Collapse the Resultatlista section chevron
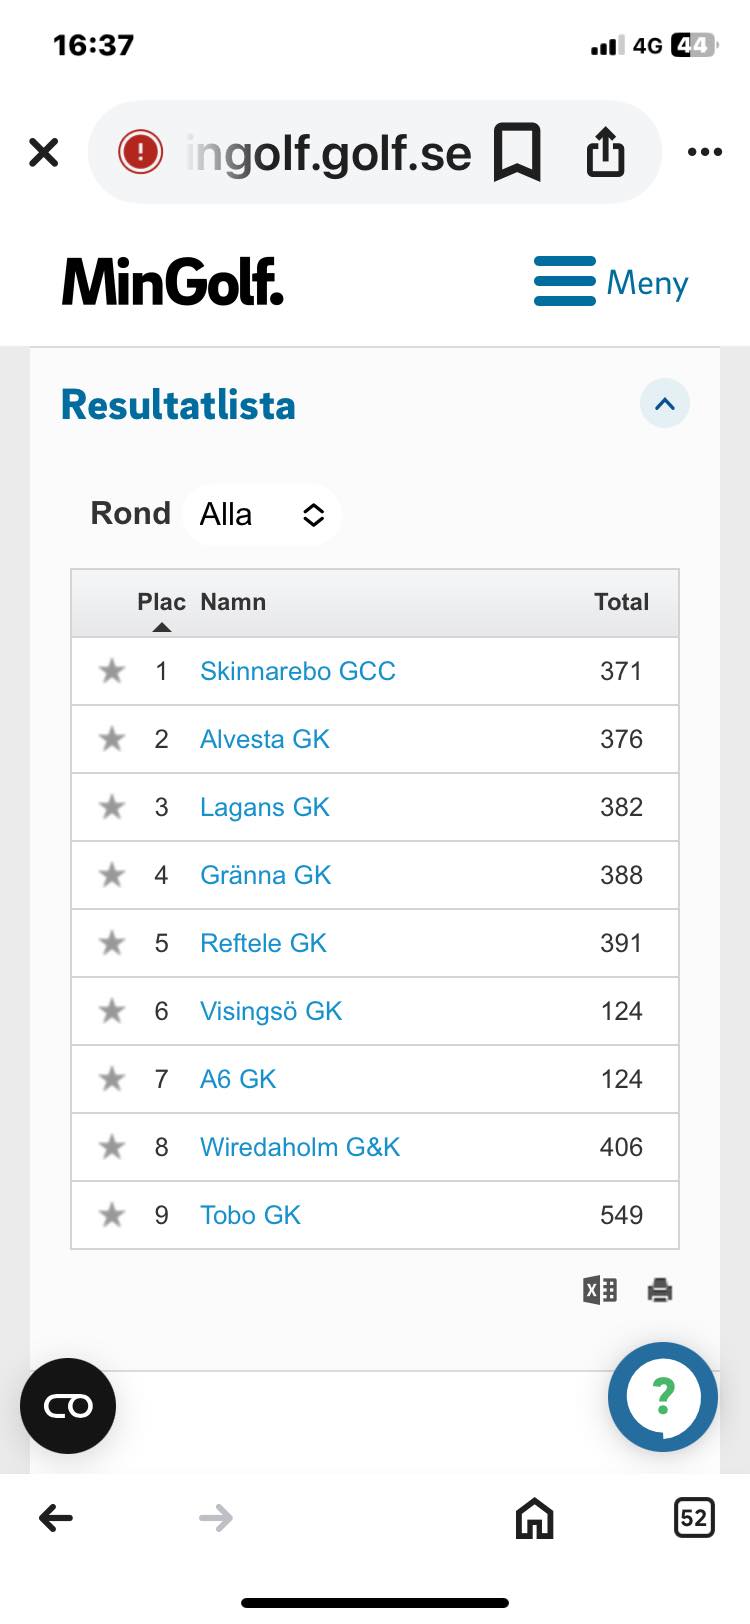Viewport: 750px width, 1624px height. coord(665,404)
